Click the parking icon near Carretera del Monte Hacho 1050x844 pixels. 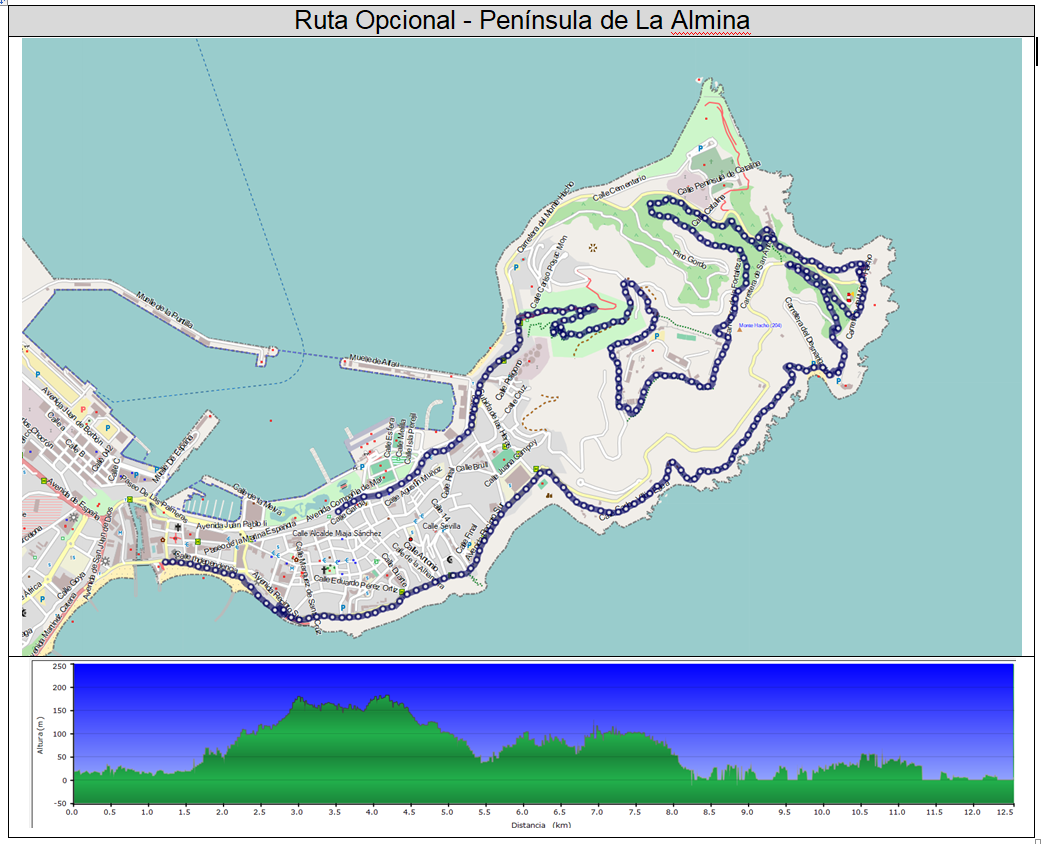(x=515, y=268)
